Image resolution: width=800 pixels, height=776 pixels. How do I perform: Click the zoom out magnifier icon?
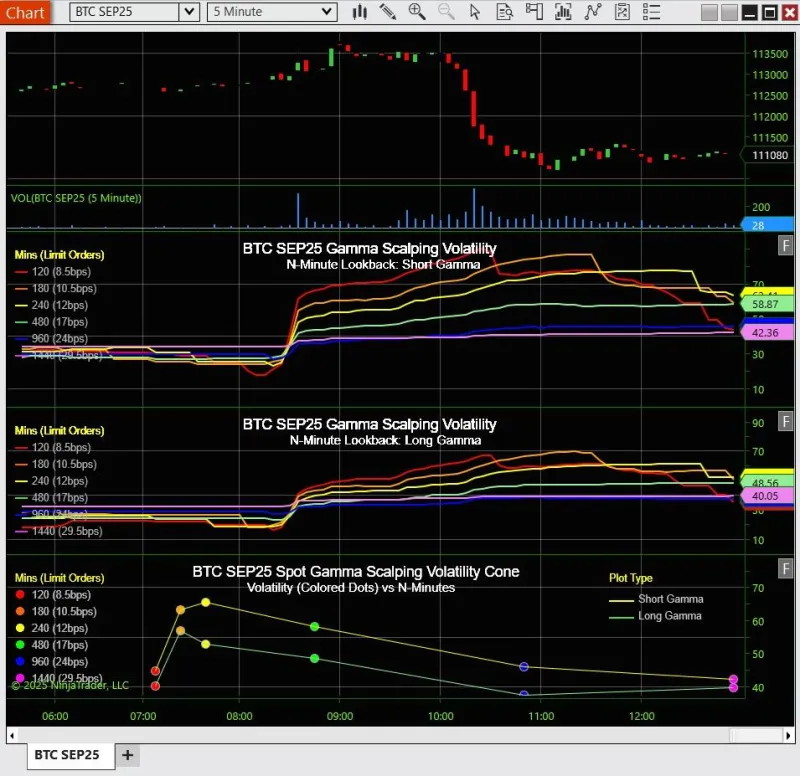click(x=446, y=12)
